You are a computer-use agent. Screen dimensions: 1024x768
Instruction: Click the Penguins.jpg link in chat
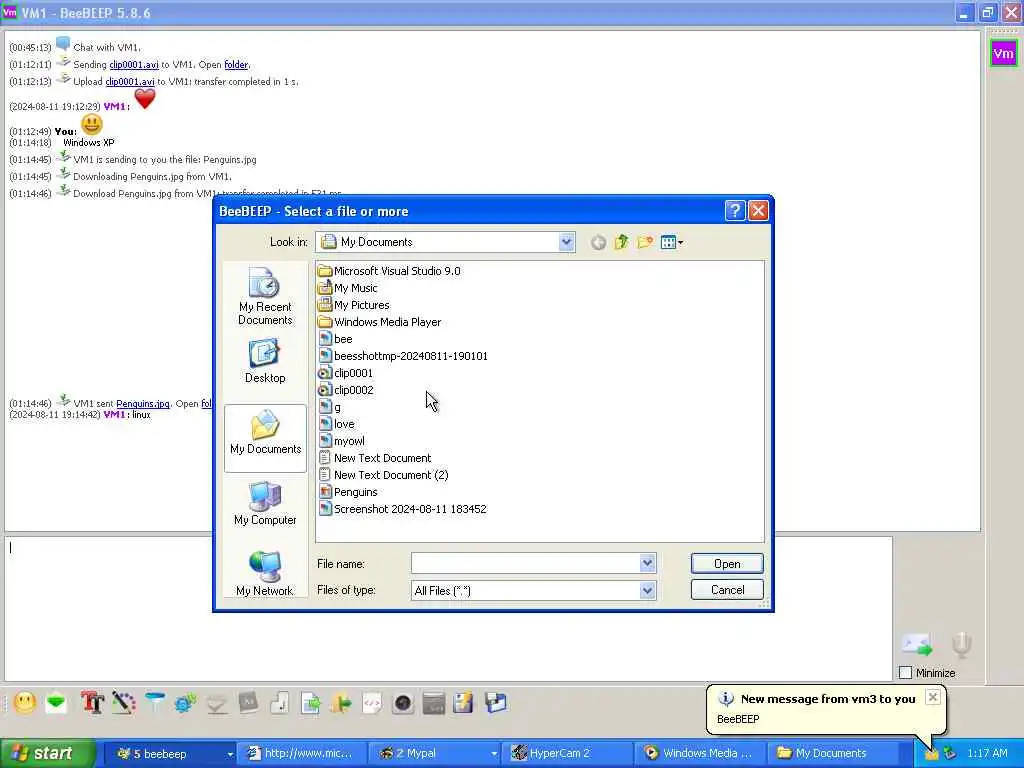point(142,404)
